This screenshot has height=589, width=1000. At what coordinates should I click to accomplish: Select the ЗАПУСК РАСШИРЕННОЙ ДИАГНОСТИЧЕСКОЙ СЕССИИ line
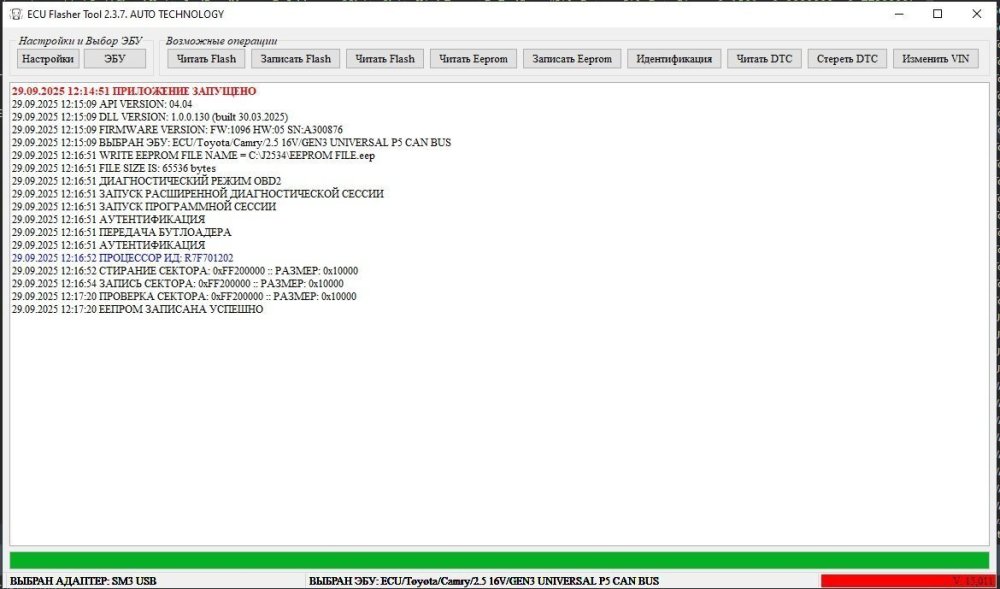pos(198,194)
